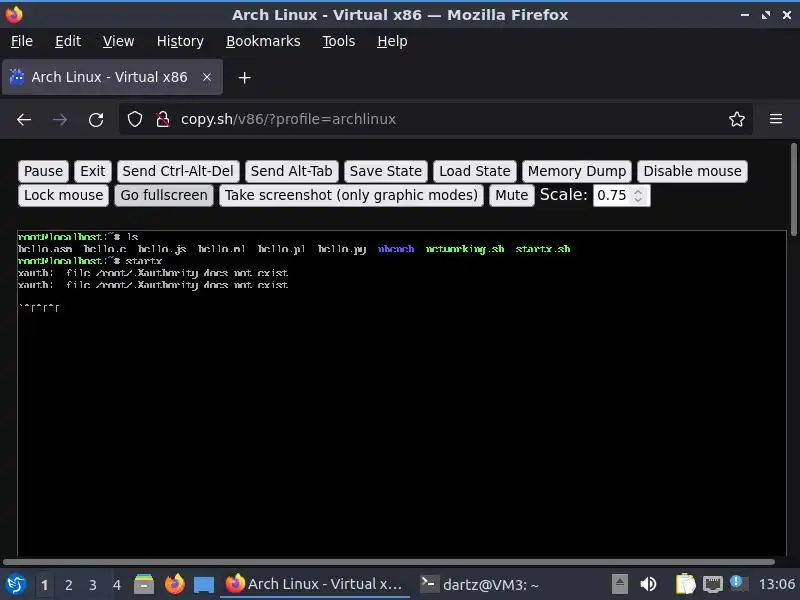Switch to workspace 2
Screen dimensions: 800x600
pyautogui.click(x=68, y=585)
